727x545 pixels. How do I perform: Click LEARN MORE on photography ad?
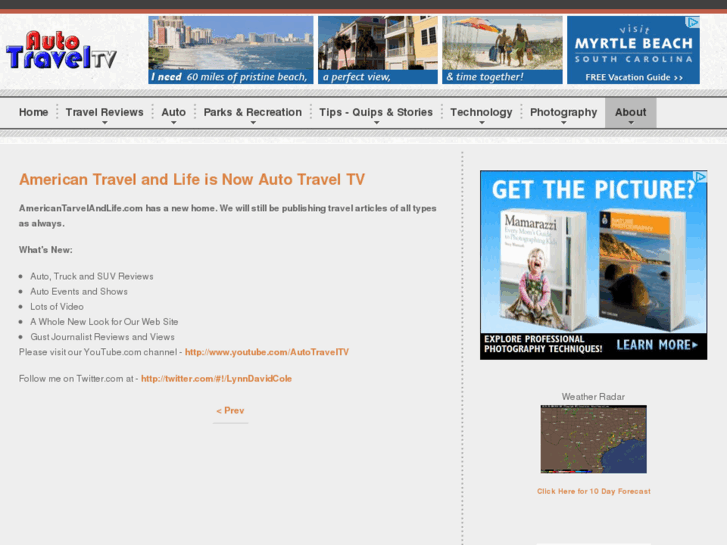point(657,345)
